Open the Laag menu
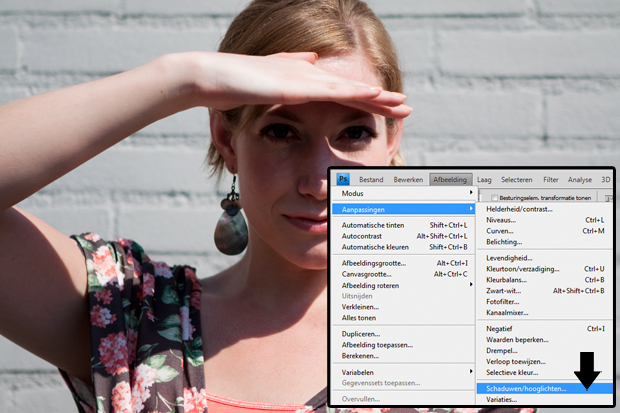Image resolution: width=620 pixels, height=413 pixels. pos(484,179)
